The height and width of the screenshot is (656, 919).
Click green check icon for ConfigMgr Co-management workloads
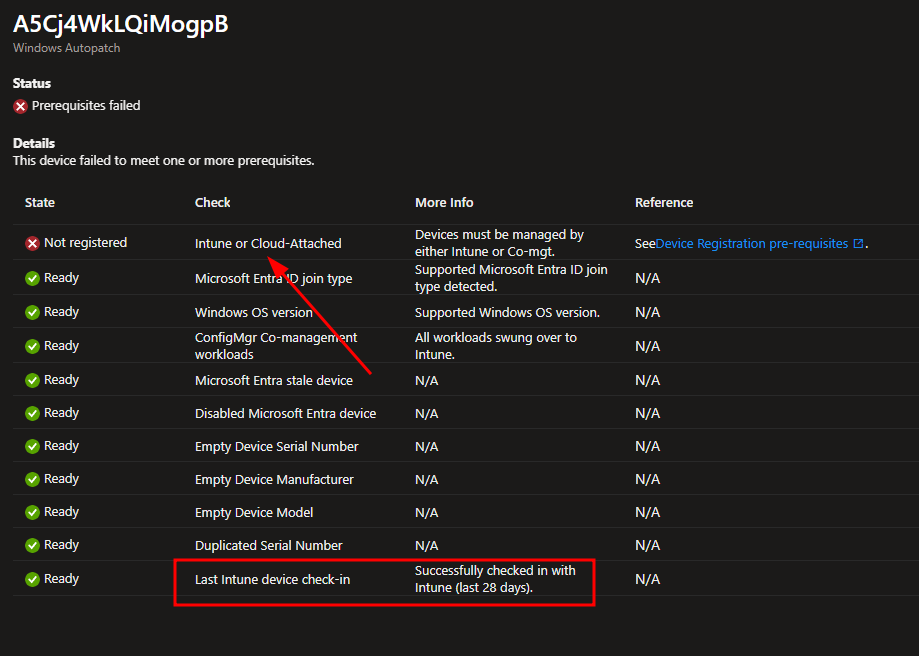click(x=32, y=346)
